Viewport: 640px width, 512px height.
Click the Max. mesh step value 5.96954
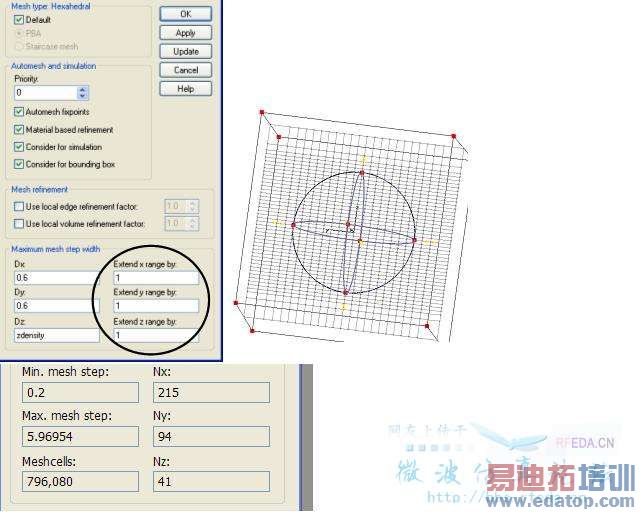pos(80,436)
